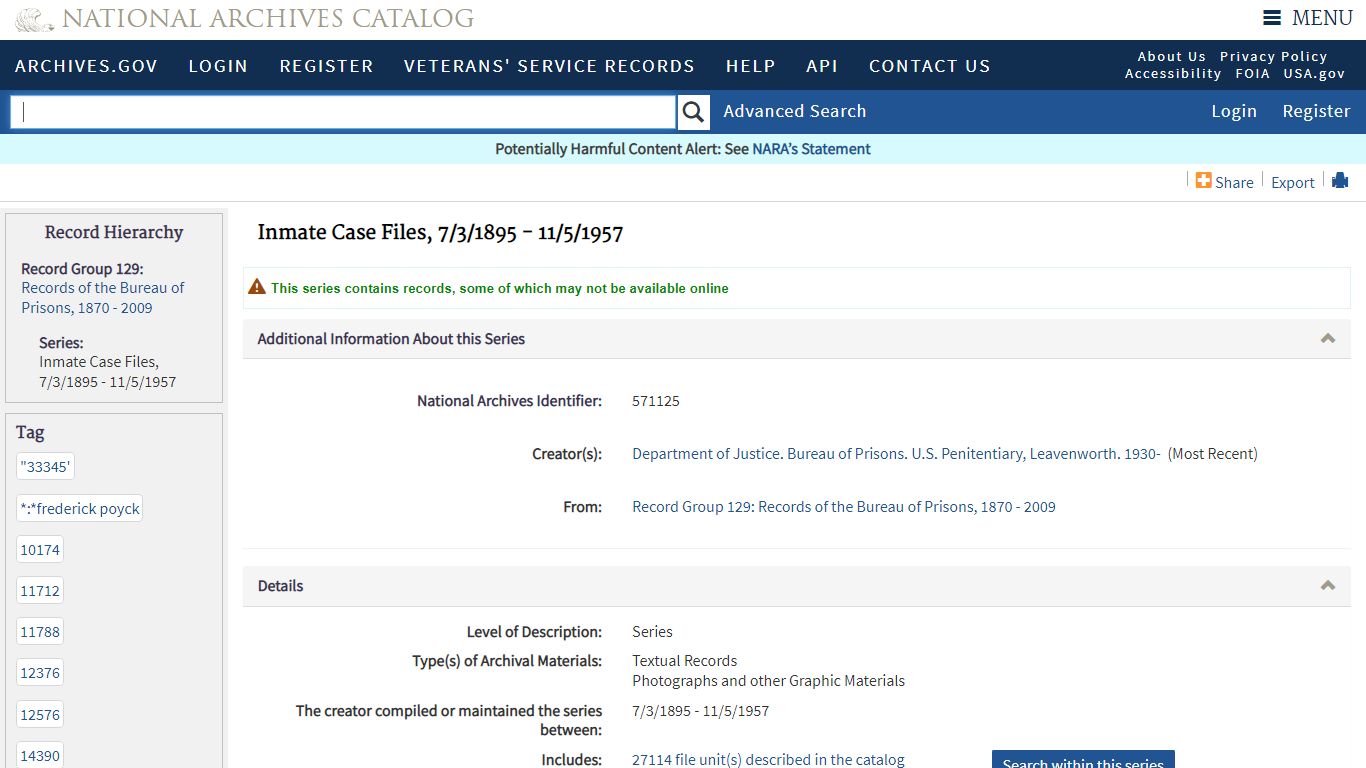Open FOIA link
The image size is (1366, 768).
click(x=1252, y=74)
